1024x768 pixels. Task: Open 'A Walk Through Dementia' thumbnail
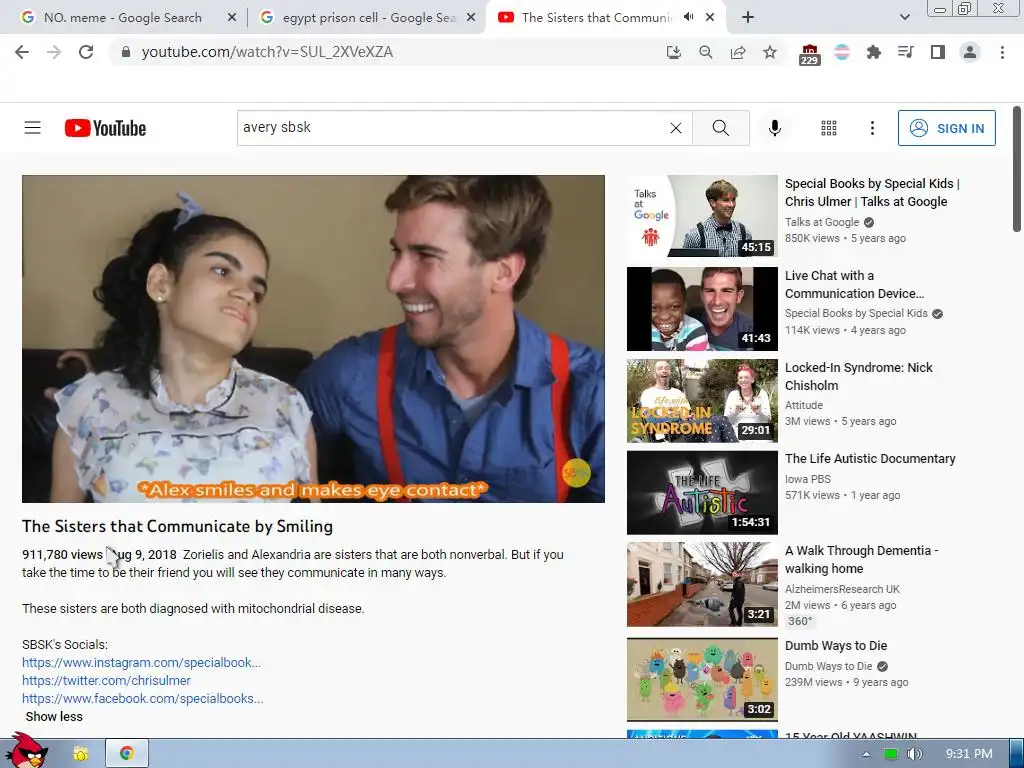pos(702,584)
